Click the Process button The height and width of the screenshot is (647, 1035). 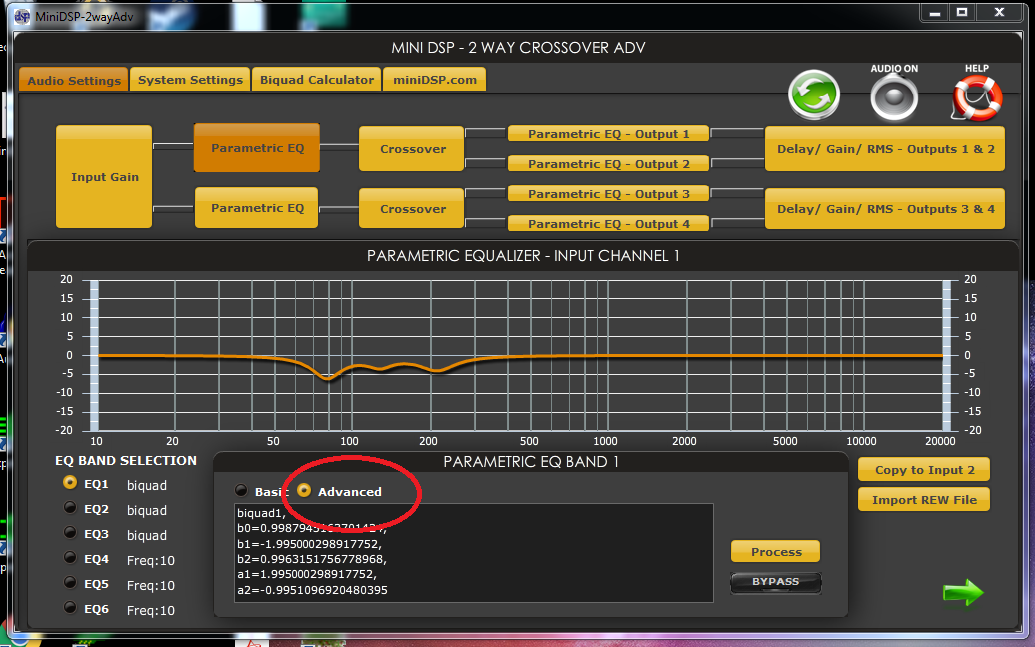click(776, 551)
